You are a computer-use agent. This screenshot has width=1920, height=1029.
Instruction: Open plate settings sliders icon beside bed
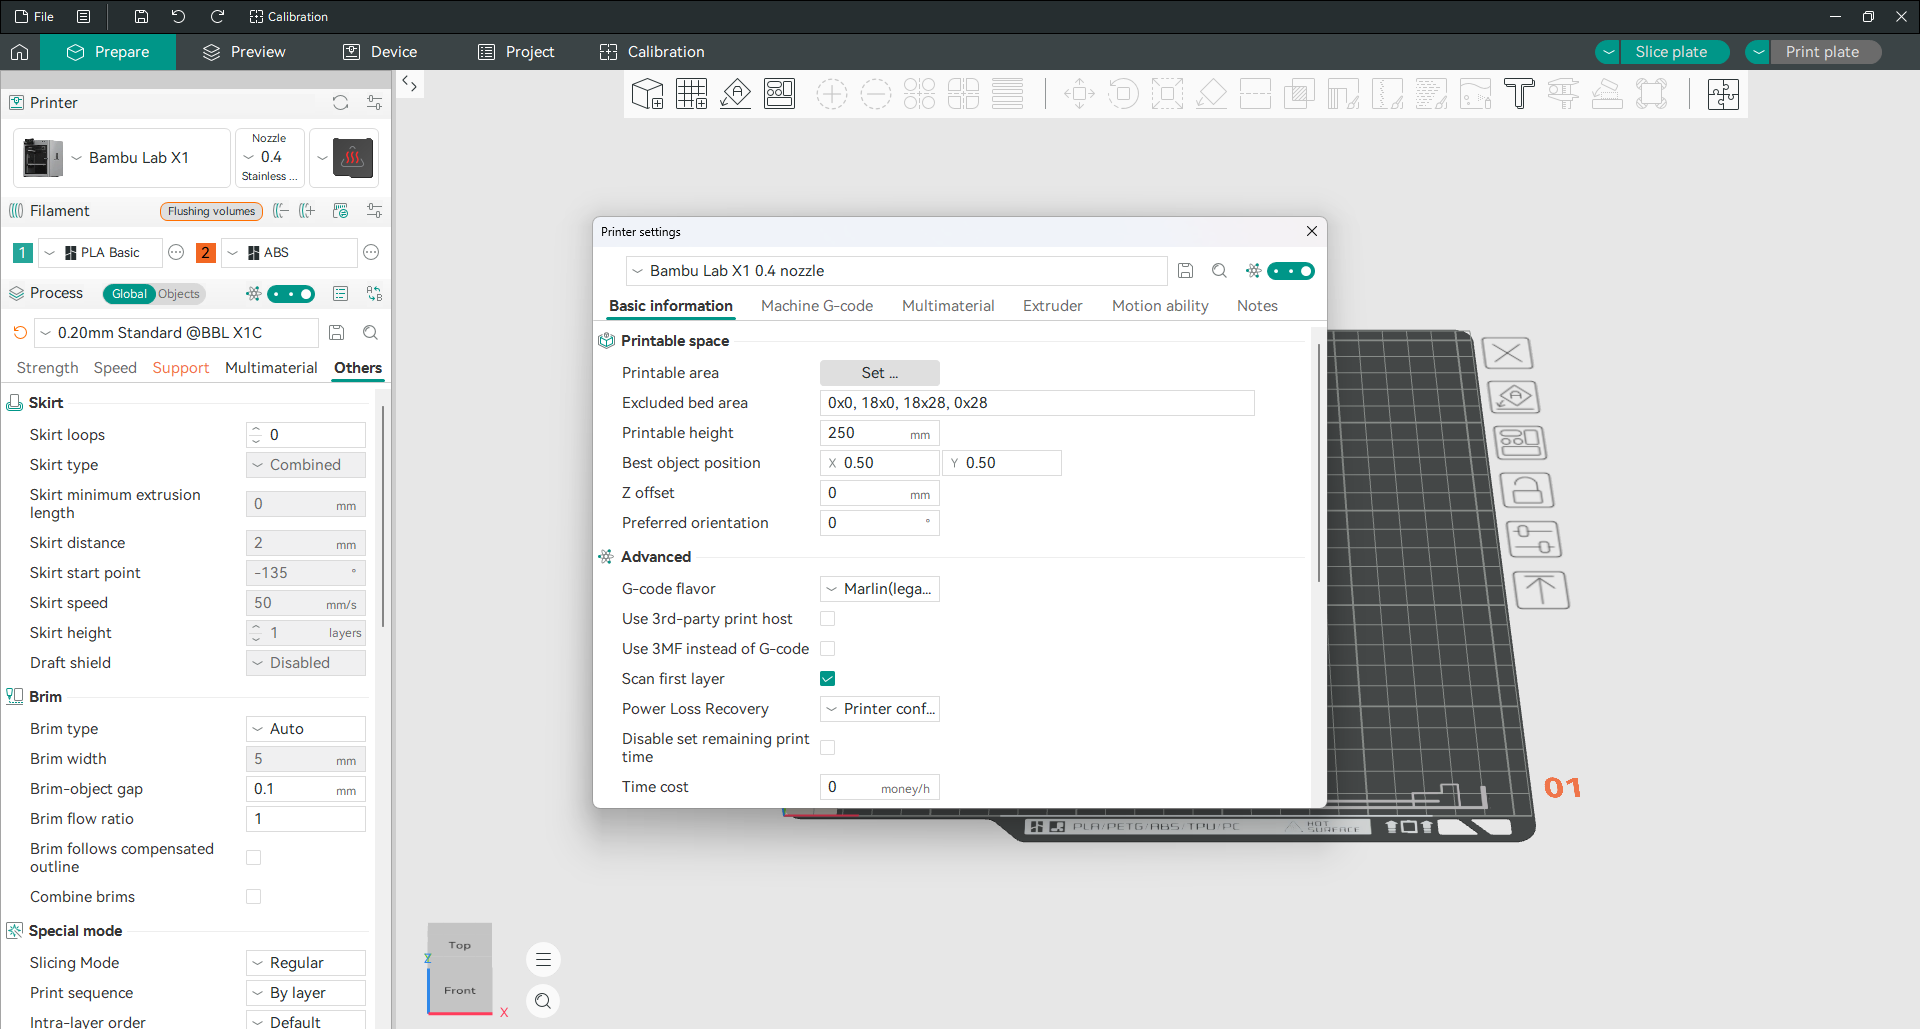1533,540
